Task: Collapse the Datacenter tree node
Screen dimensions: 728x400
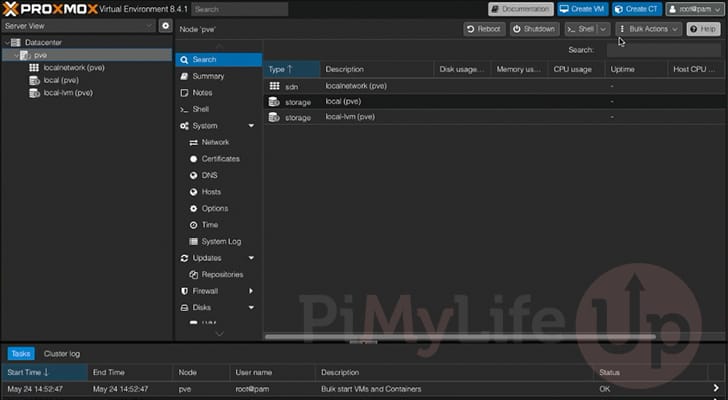Action: pos(7,42)
